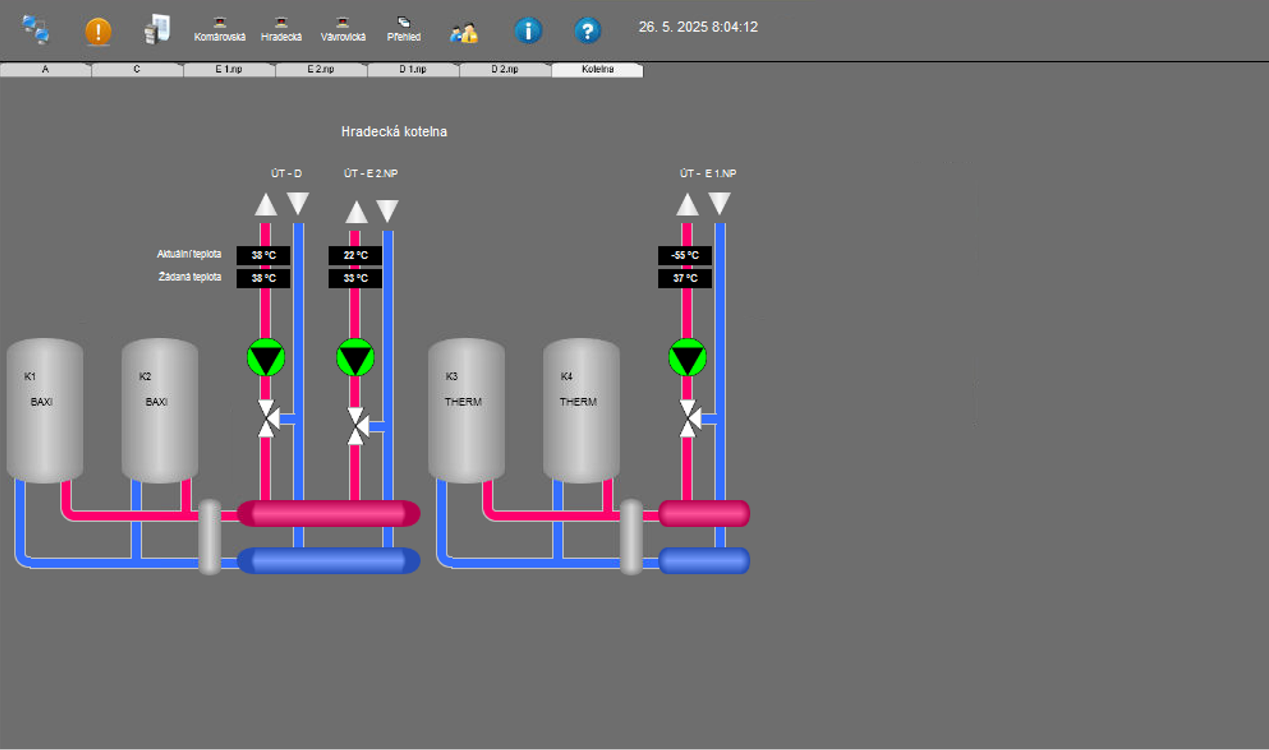Open the orange alarm warning icon
The image size is (1269, 750).
[x=98, y=31]
